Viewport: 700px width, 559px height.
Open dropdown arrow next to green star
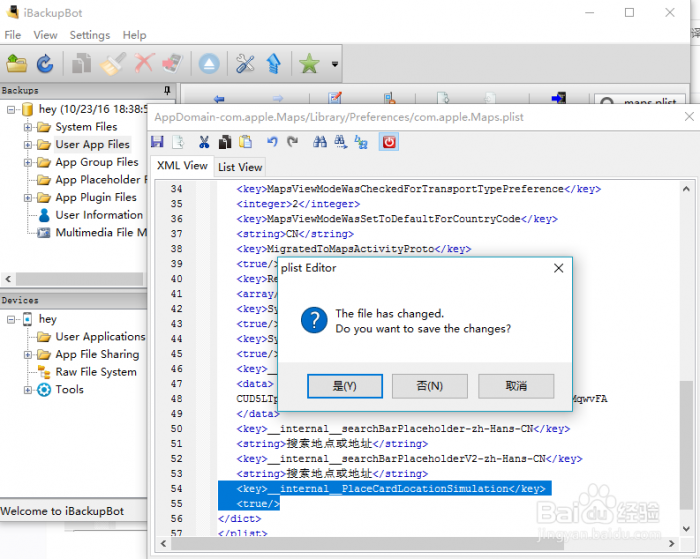coord(335,64)
